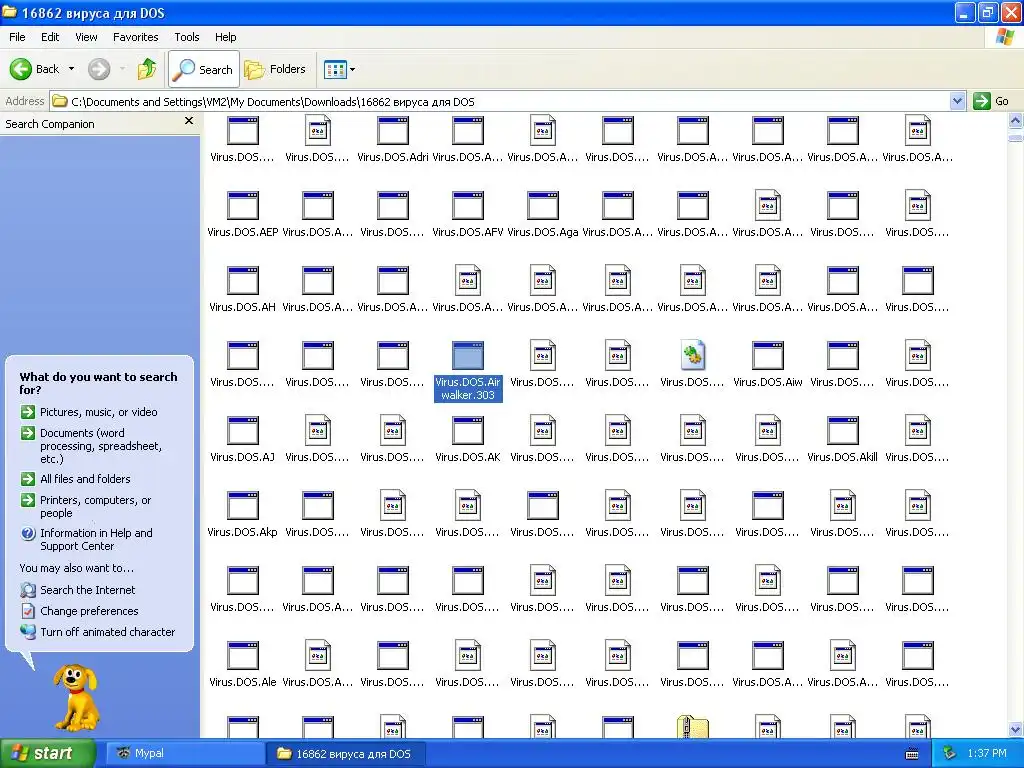1024x768 pixels.
Task: Open the Views dropdown button
Action: [x=340, y=69]
